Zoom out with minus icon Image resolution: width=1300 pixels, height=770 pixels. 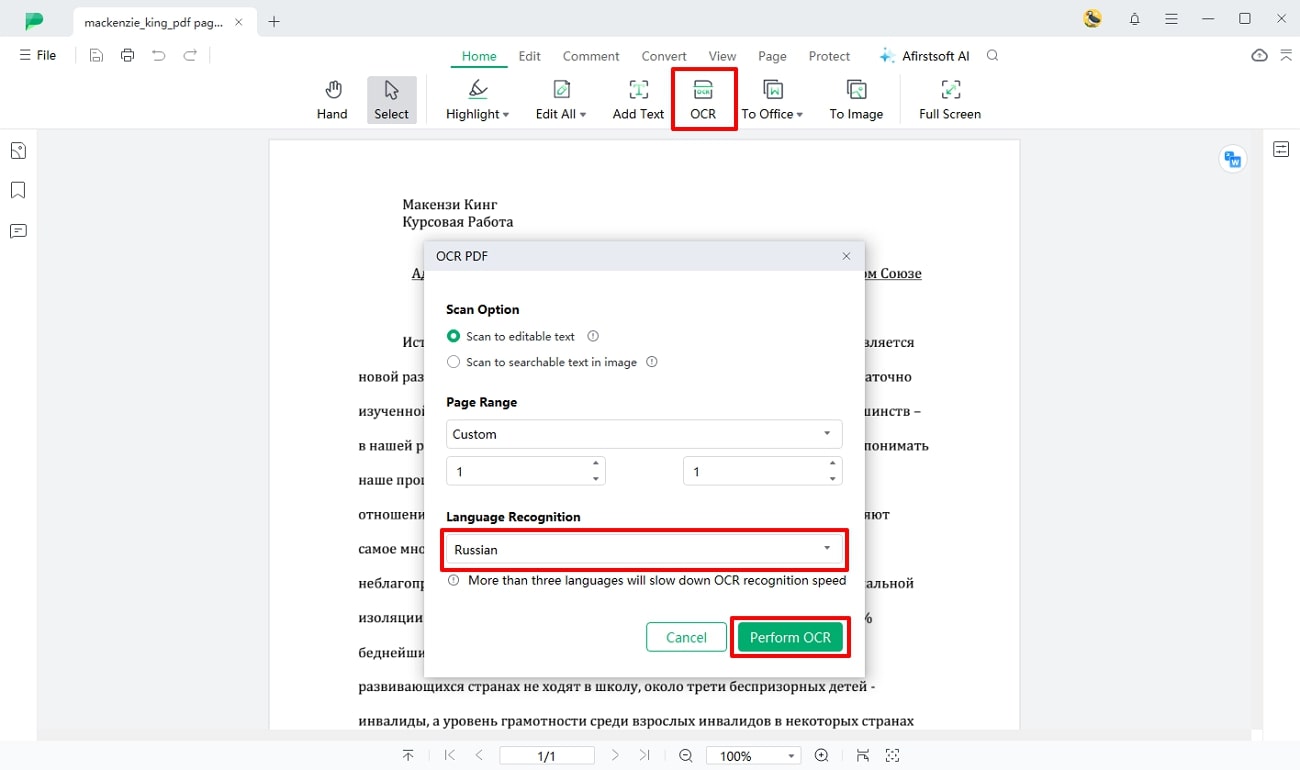[686, 756]
